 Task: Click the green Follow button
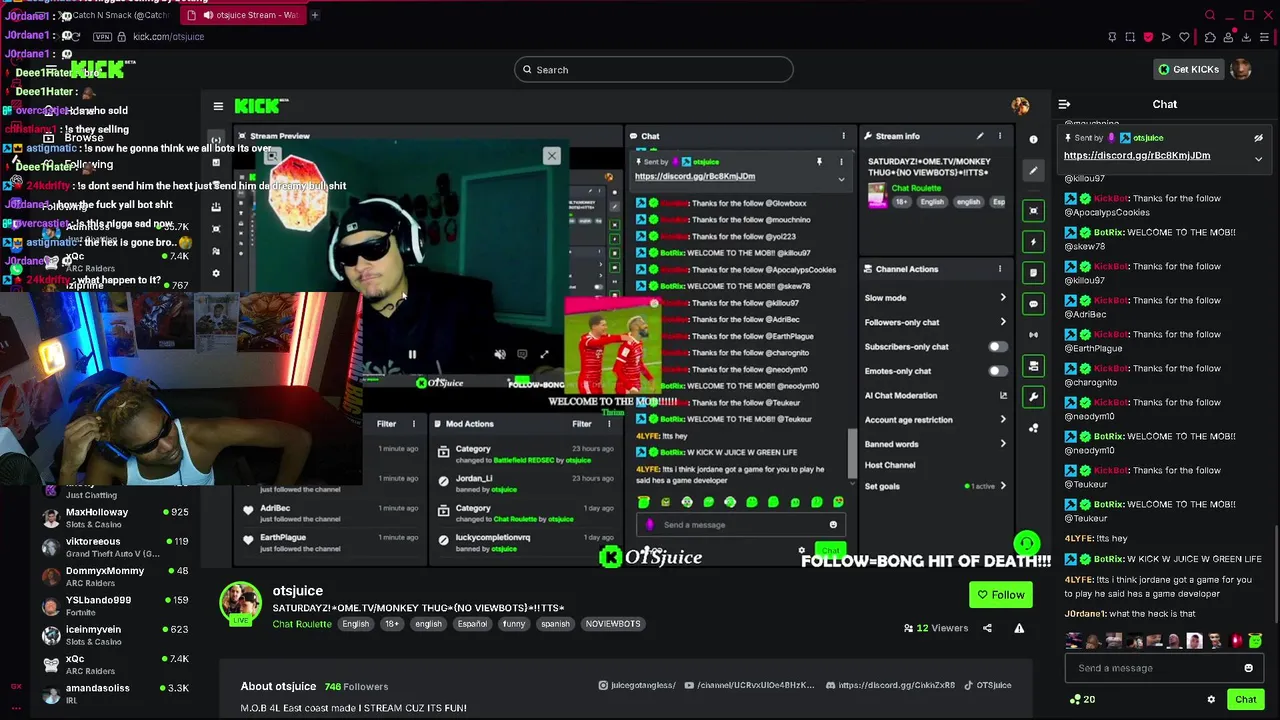pos(1000,595)
